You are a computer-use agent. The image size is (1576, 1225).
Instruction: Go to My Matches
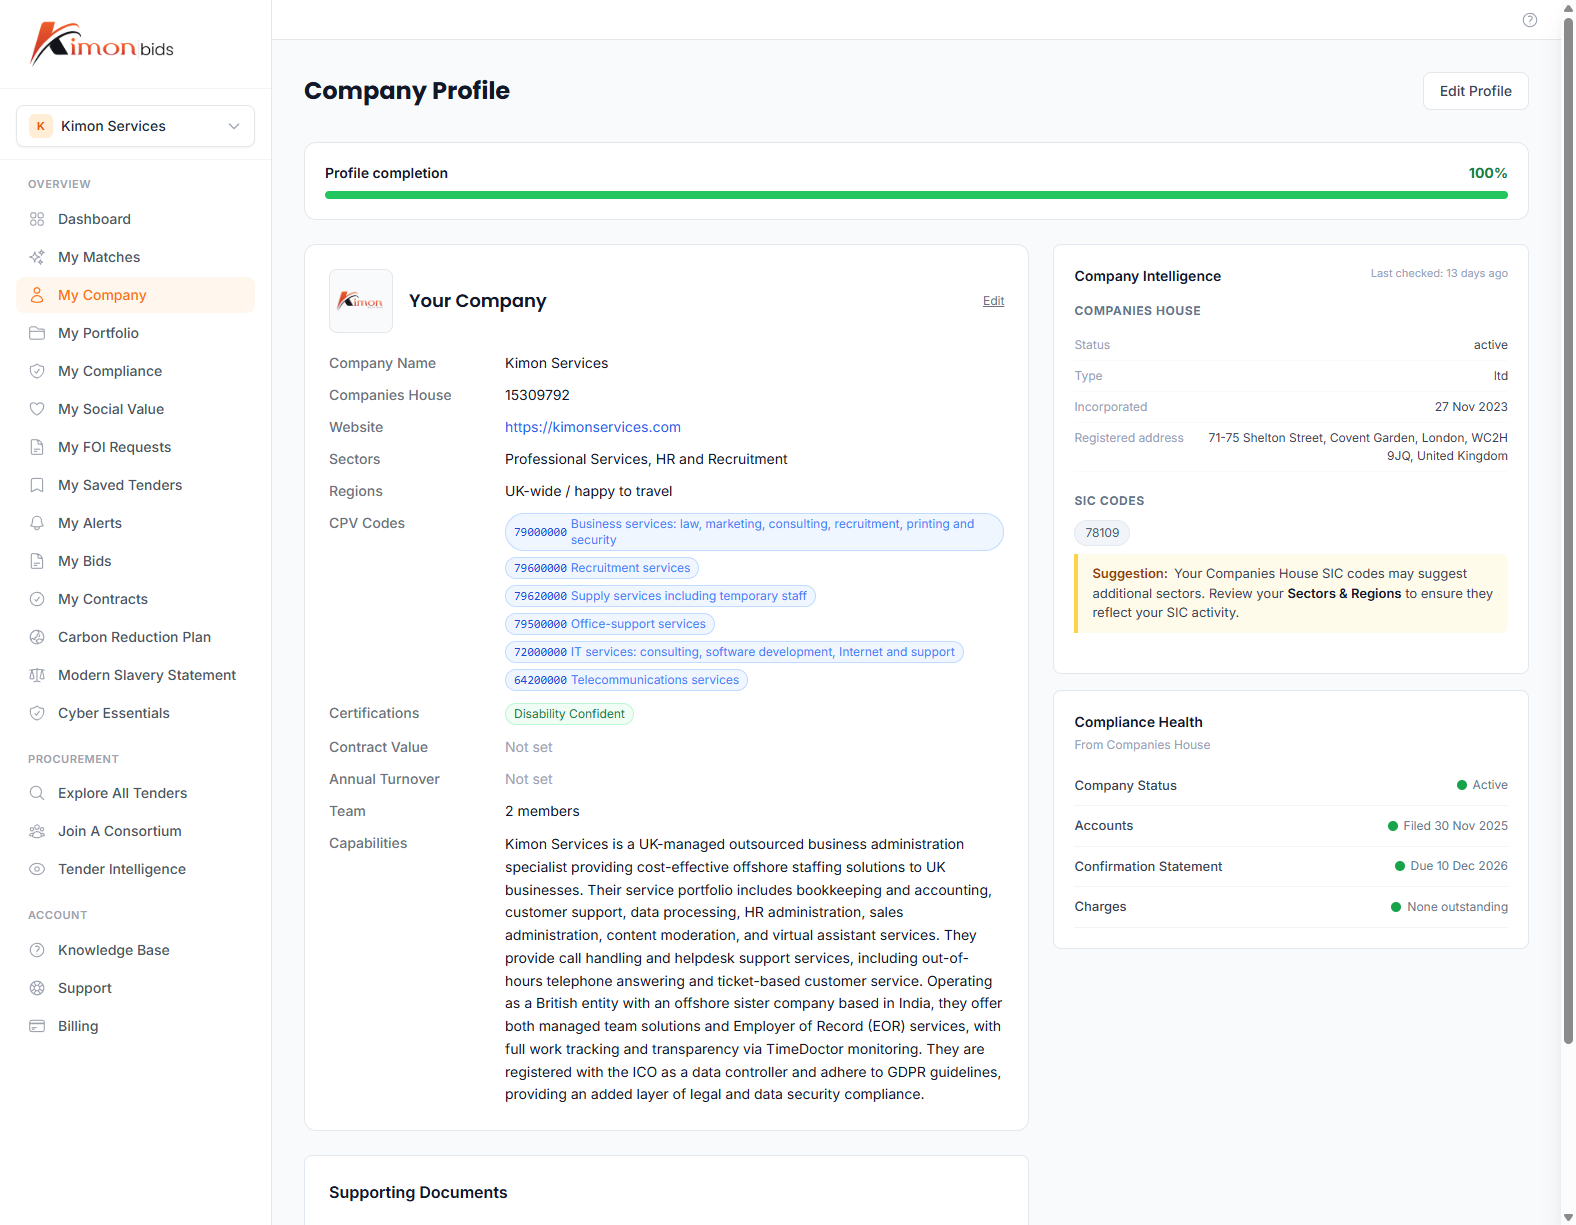click(135, 257)
